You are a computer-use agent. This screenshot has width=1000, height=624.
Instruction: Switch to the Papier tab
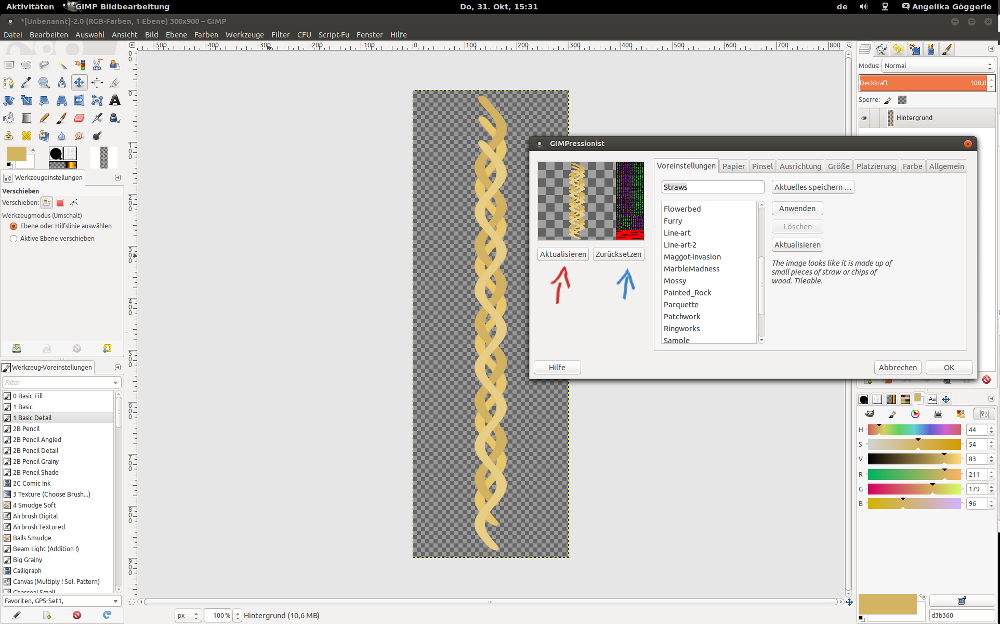point(734,166)
